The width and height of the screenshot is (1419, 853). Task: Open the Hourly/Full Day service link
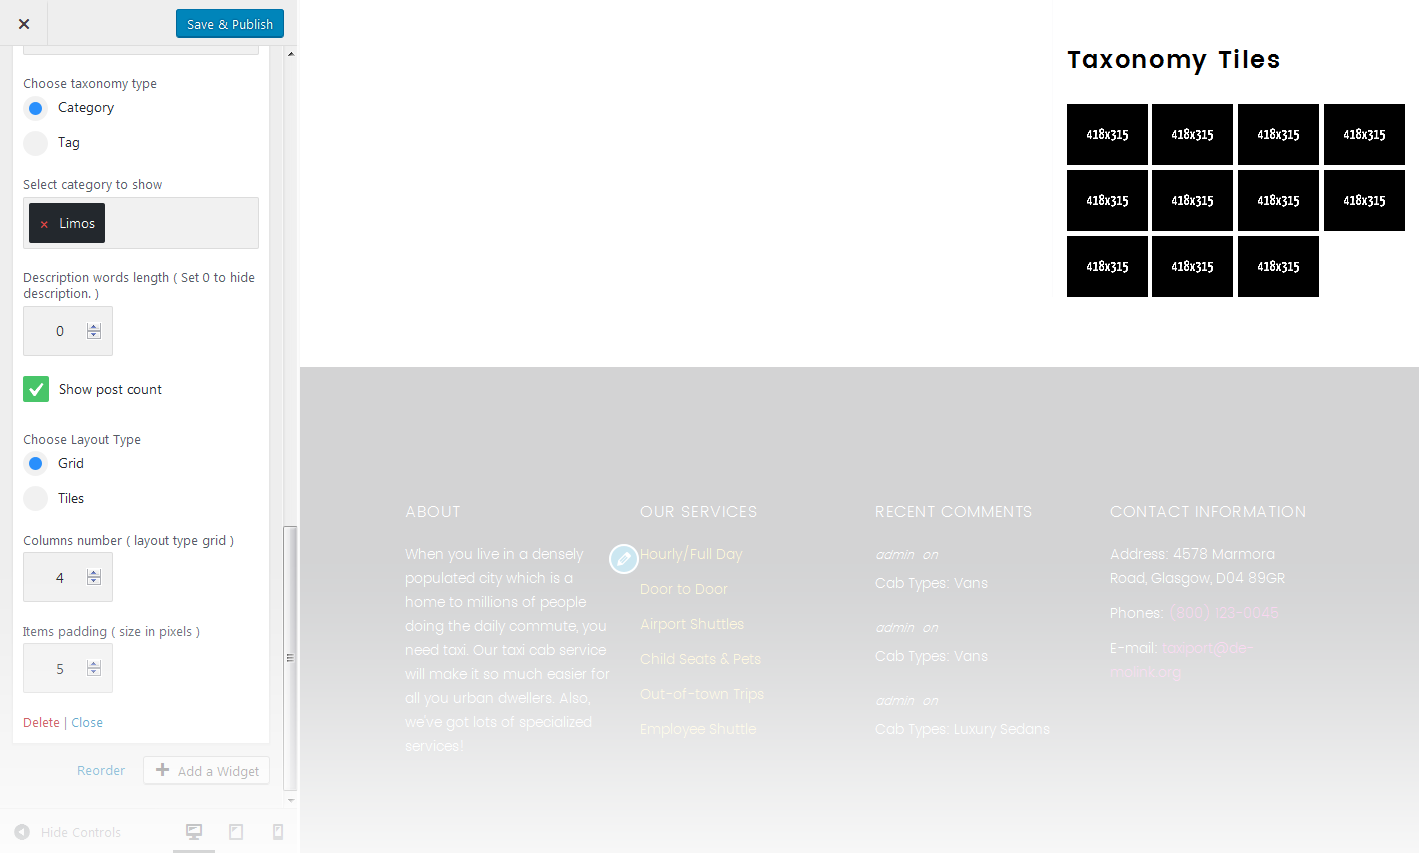[x=691, y=553]
